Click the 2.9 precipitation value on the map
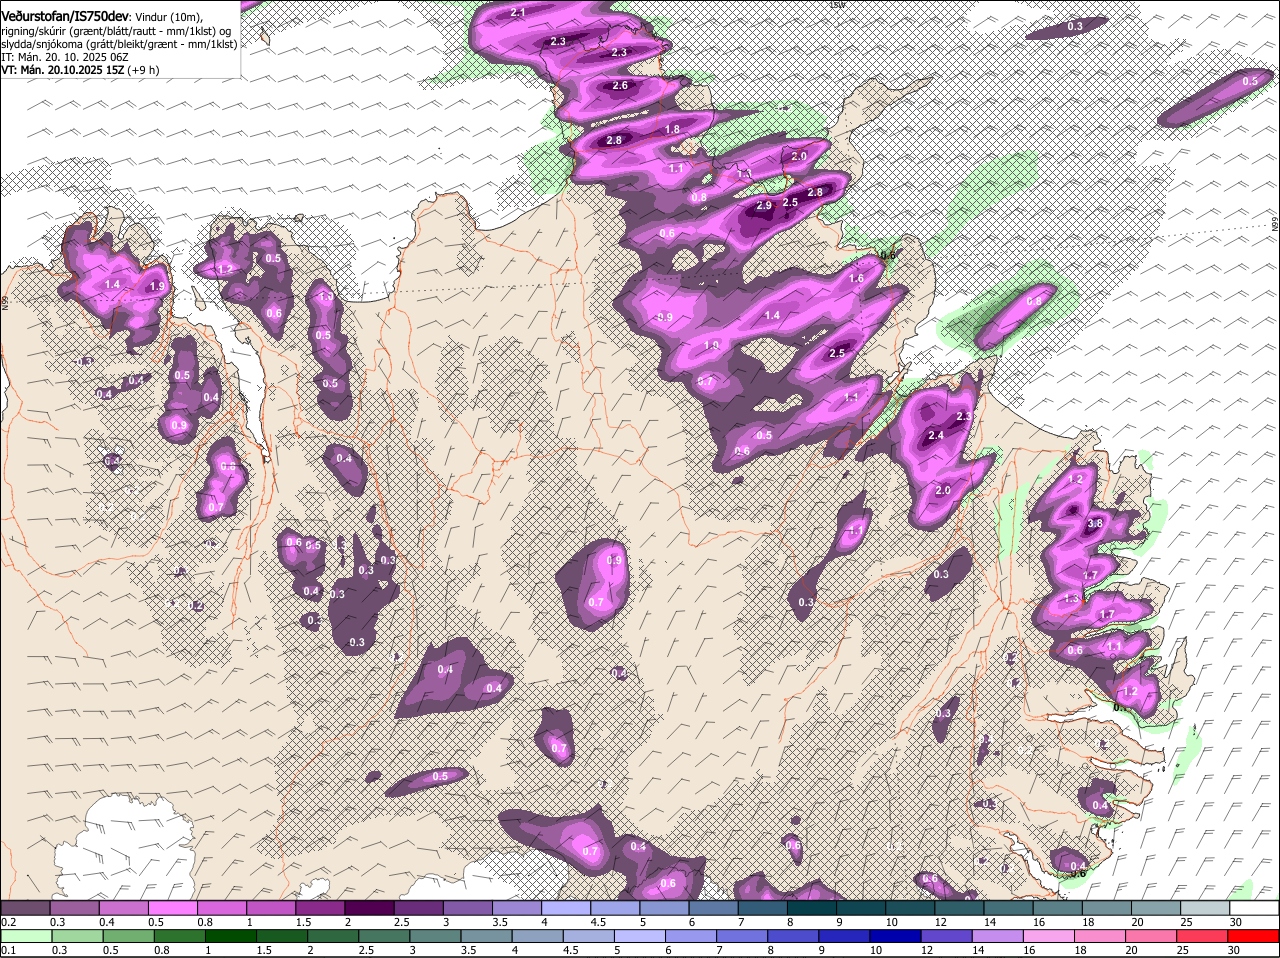 click(764, 205)
